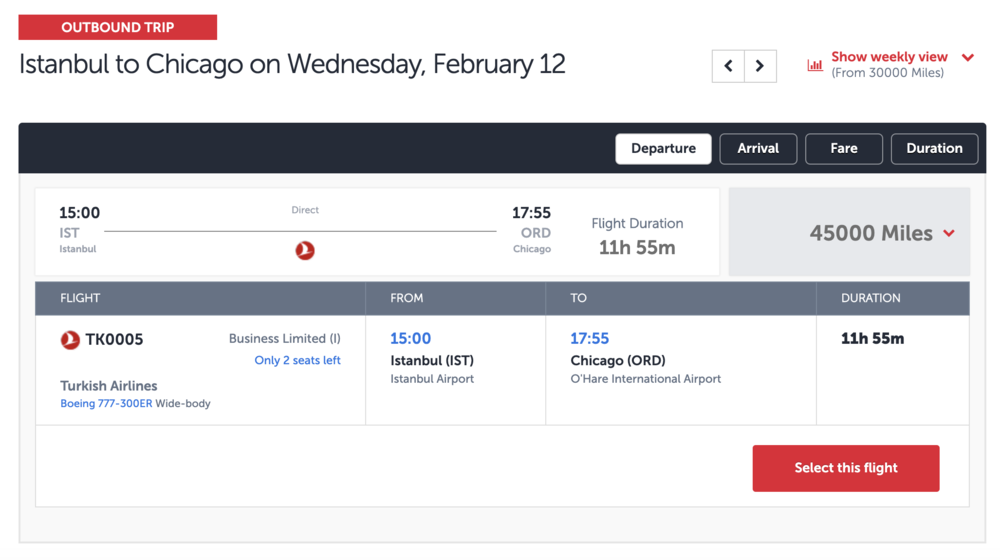
Task: Sort flights by Departure
Action: pos(663,148)
